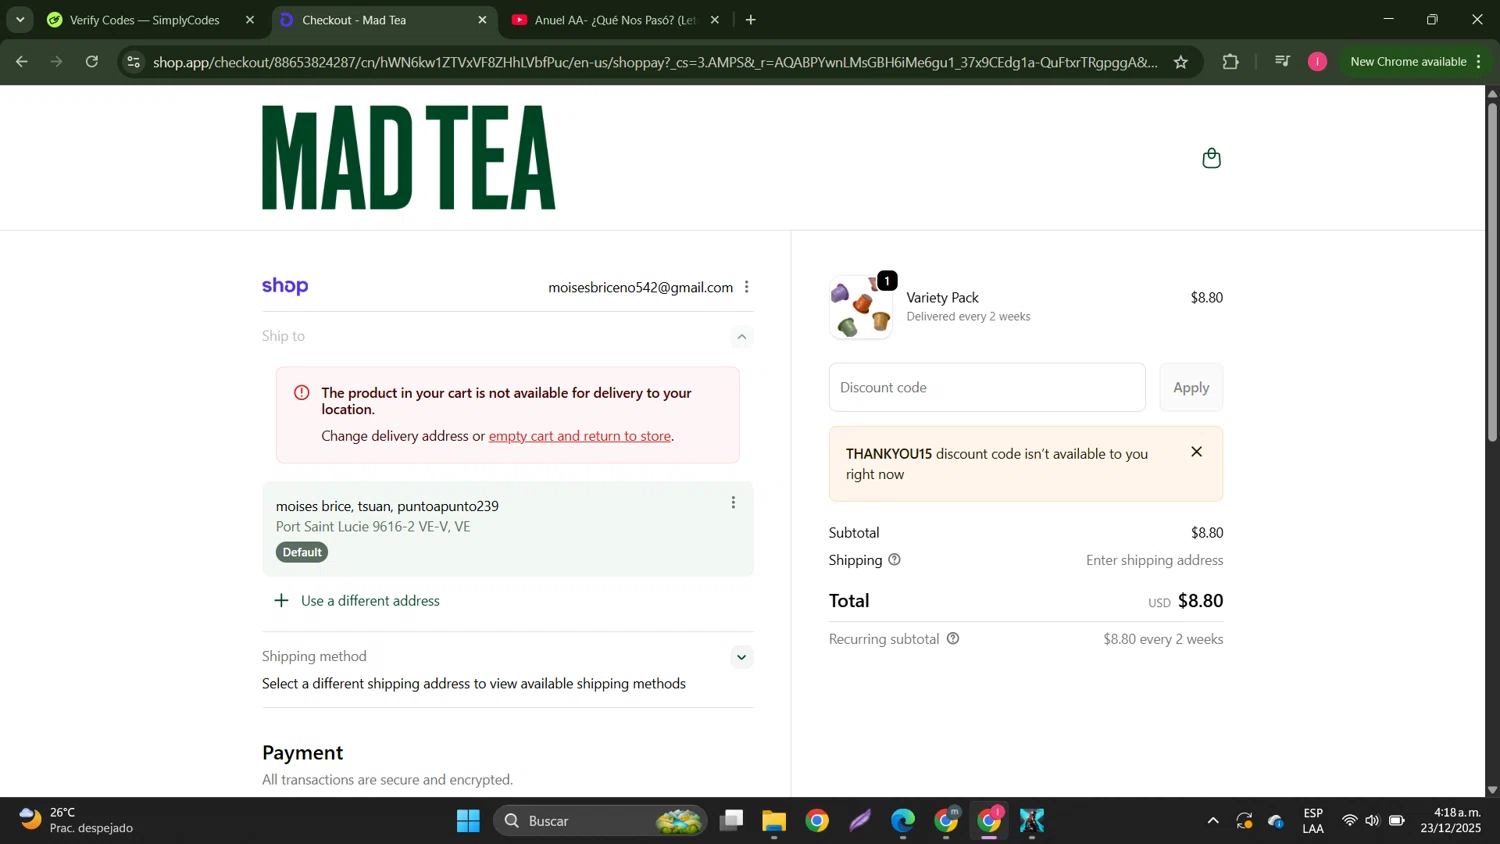The image size is (1500, 844).
Task: Open the shopping bag cart icon
Action: point(1211,158)
